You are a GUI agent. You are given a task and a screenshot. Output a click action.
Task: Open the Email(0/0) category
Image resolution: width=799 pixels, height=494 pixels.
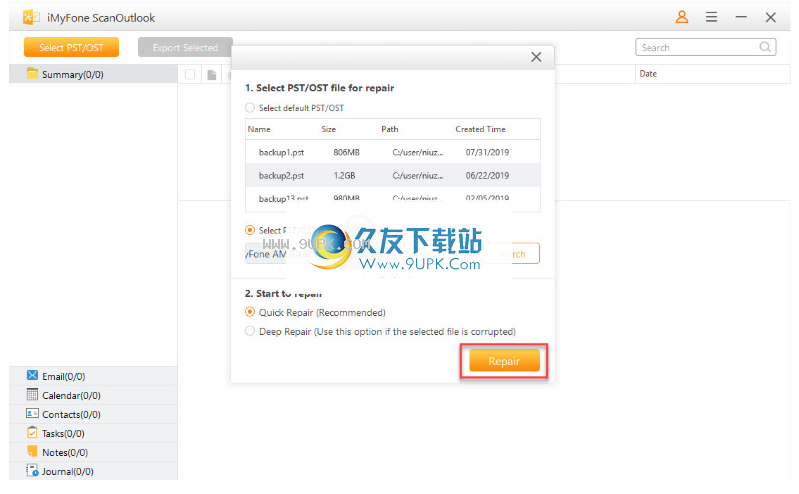click(x=93, y=376)
